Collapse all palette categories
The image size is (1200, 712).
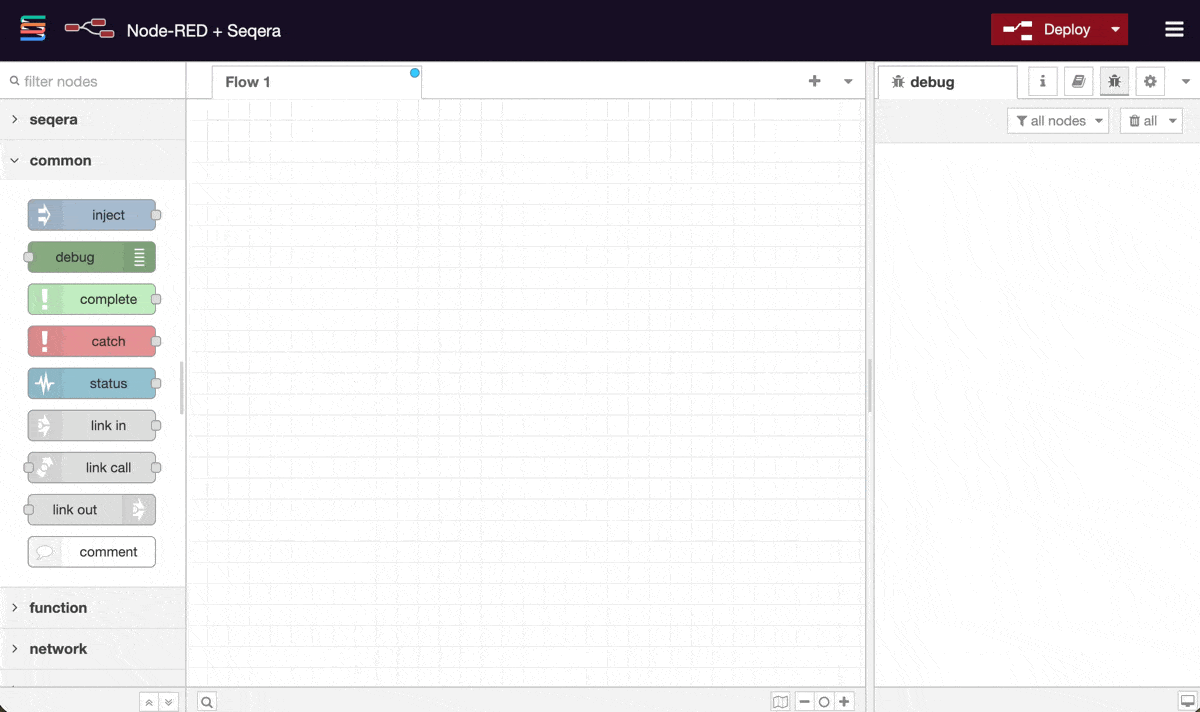pyautogui.click(x=149, y=702)
